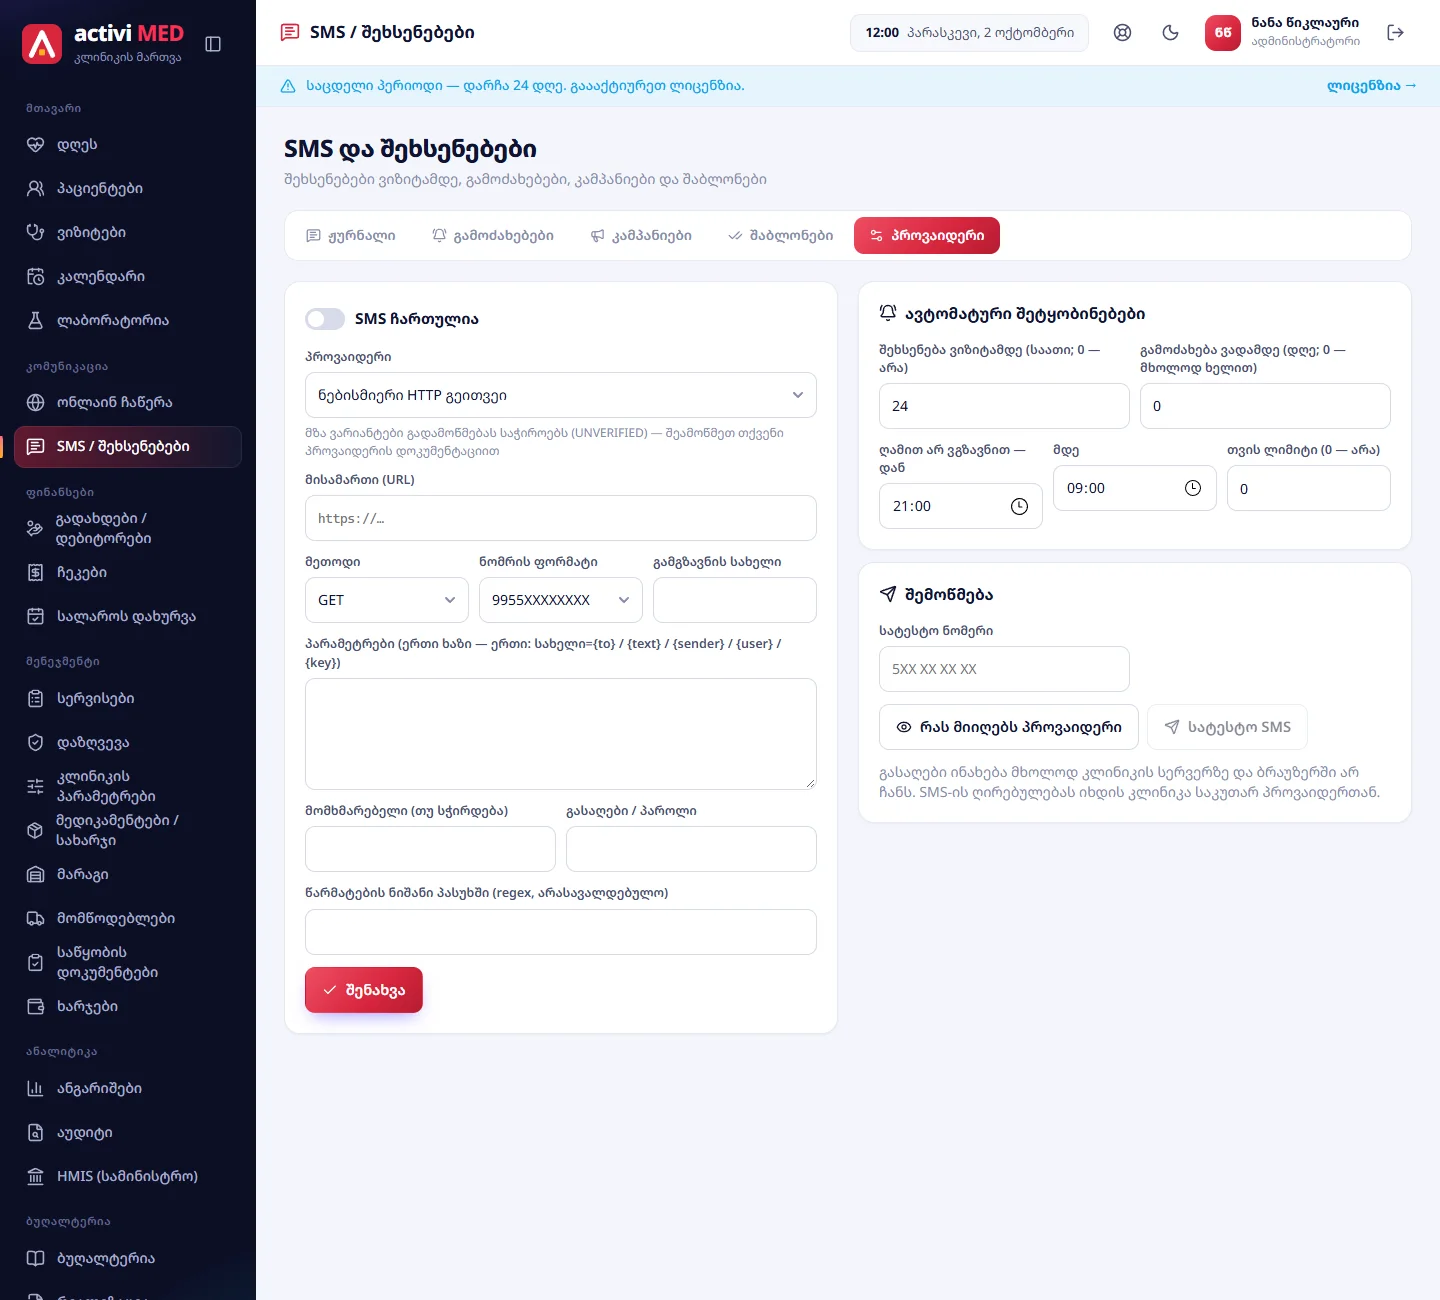This screenshot has width=1440, height=1300.
Task: Open time picker on 09:00 field
Action: pos(1193,488)
